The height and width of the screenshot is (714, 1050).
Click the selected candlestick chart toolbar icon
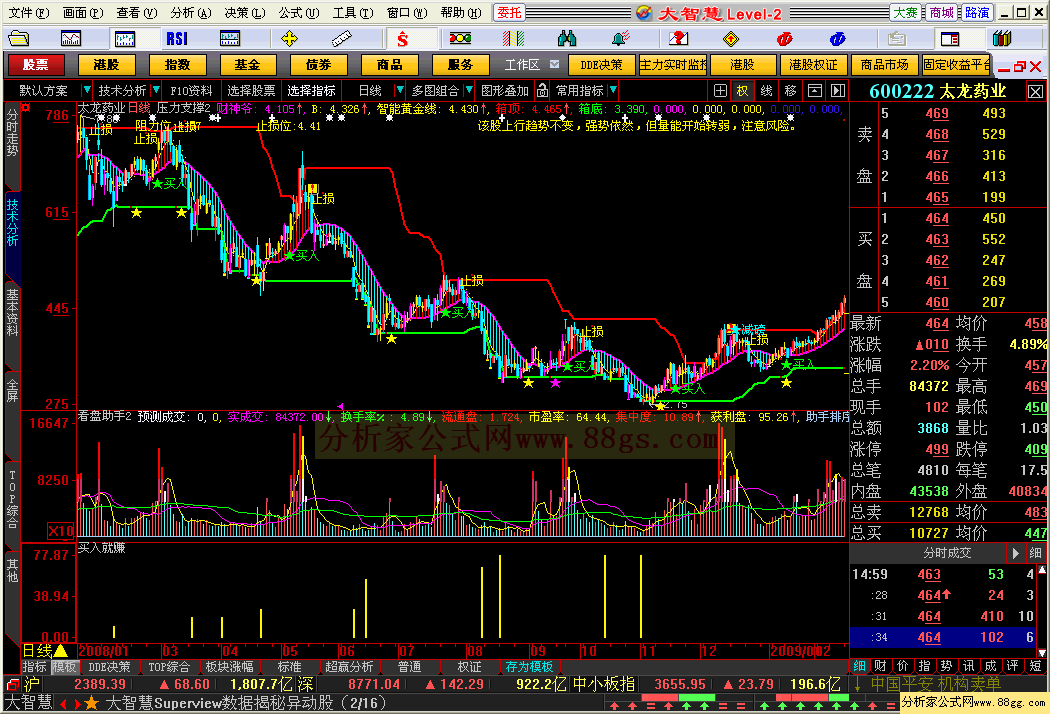(x=125, y=39)
